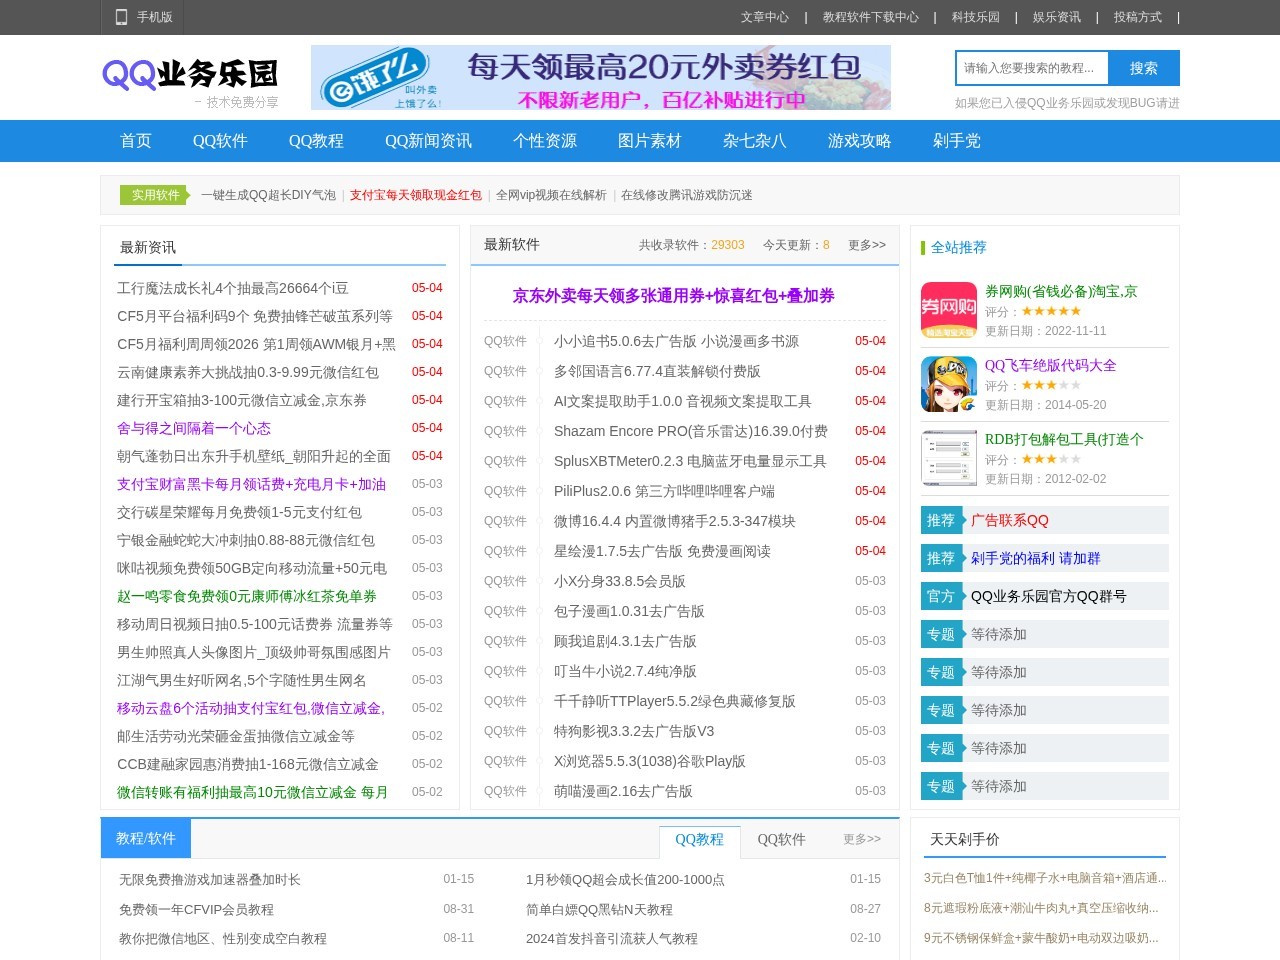
Task: Open 支付宝每天领取现金红包 red link
Action: (x=416, y=195)
